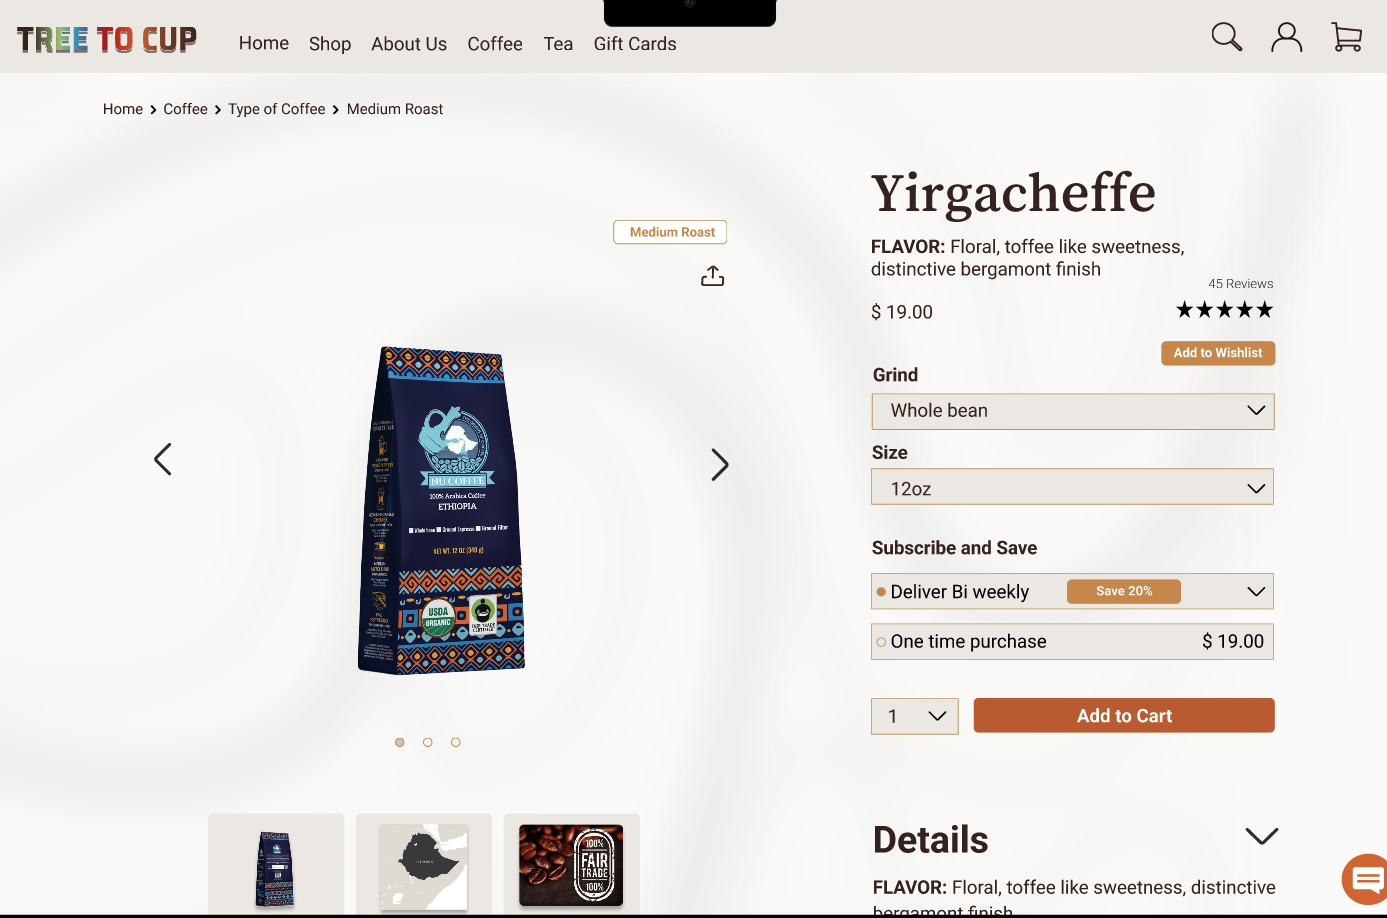Image resolution: width=1387 pixels, height=918 pixels.
Task: Show the previous product image arrow
Action: (x=163, y=459)
